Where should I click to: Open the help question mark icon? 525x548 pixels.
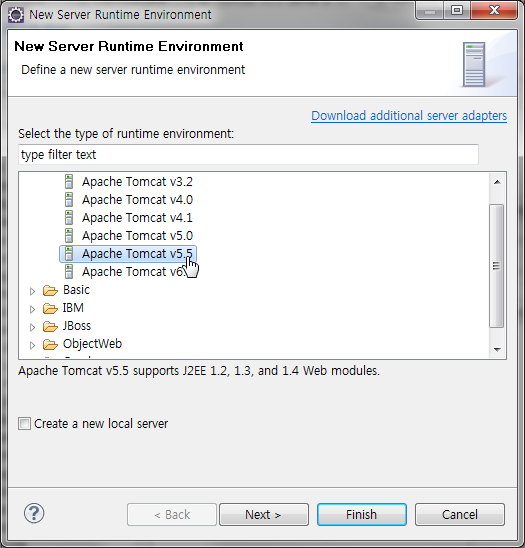[x=34, y=513]
